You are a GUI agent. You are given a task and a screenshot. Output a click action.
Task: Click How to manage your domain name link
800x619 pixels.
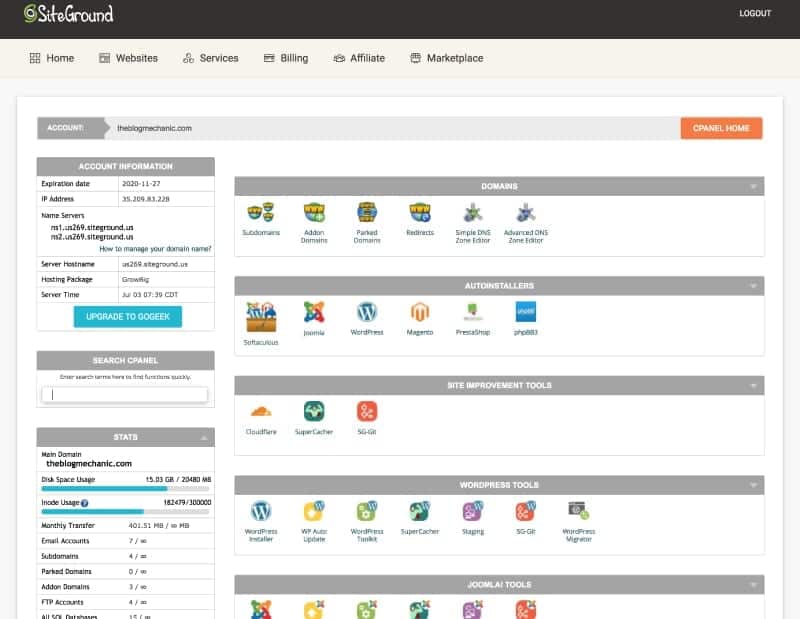point(155,248)
